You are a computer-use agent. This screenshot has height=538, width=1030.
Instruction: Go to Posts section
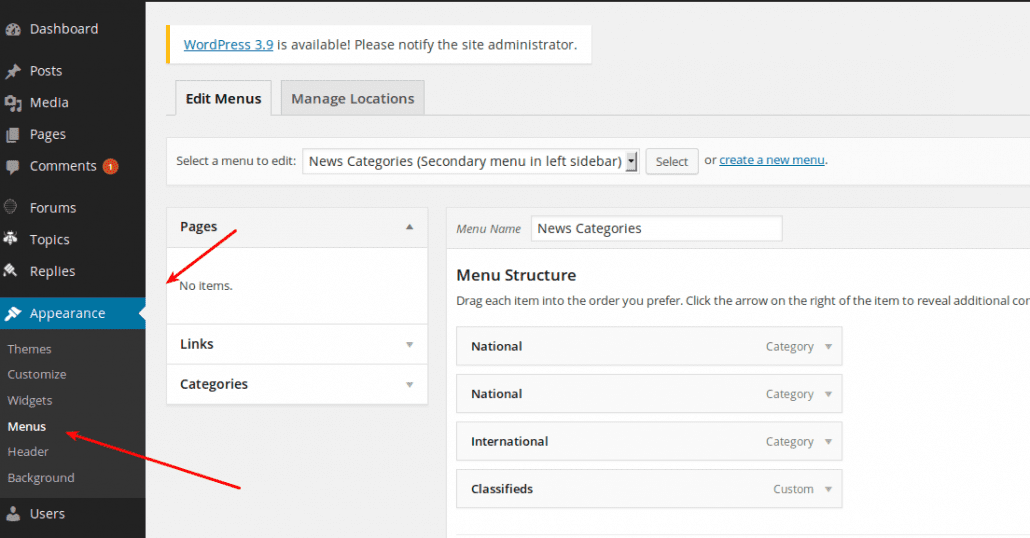46,71
